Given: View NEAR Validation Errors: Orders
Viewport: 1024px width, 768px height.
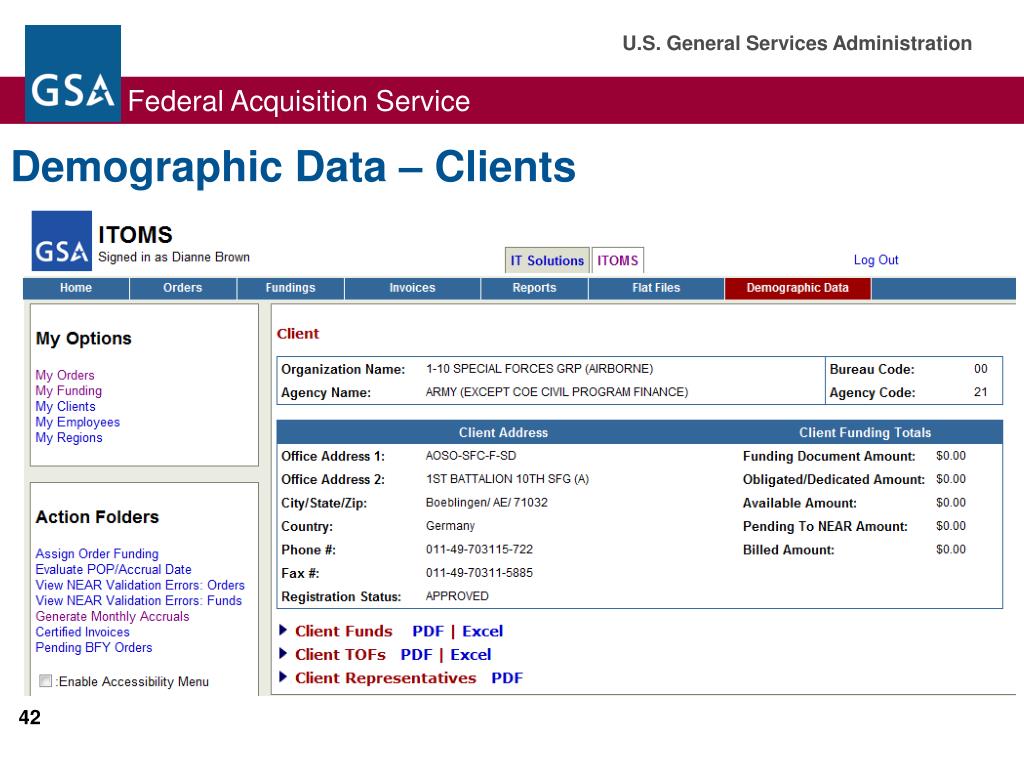Looking at the screenshot, I should (x=140, y=585).
